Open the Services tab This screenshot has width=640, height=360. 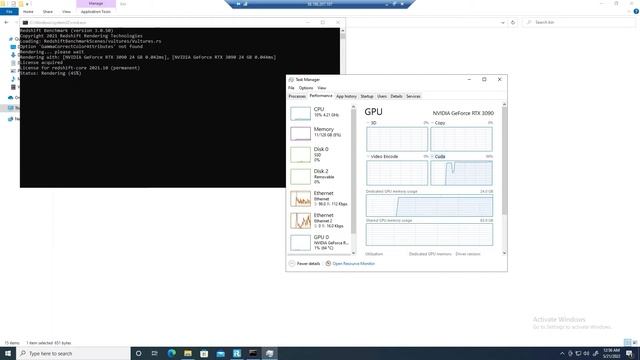click(413, 96)
